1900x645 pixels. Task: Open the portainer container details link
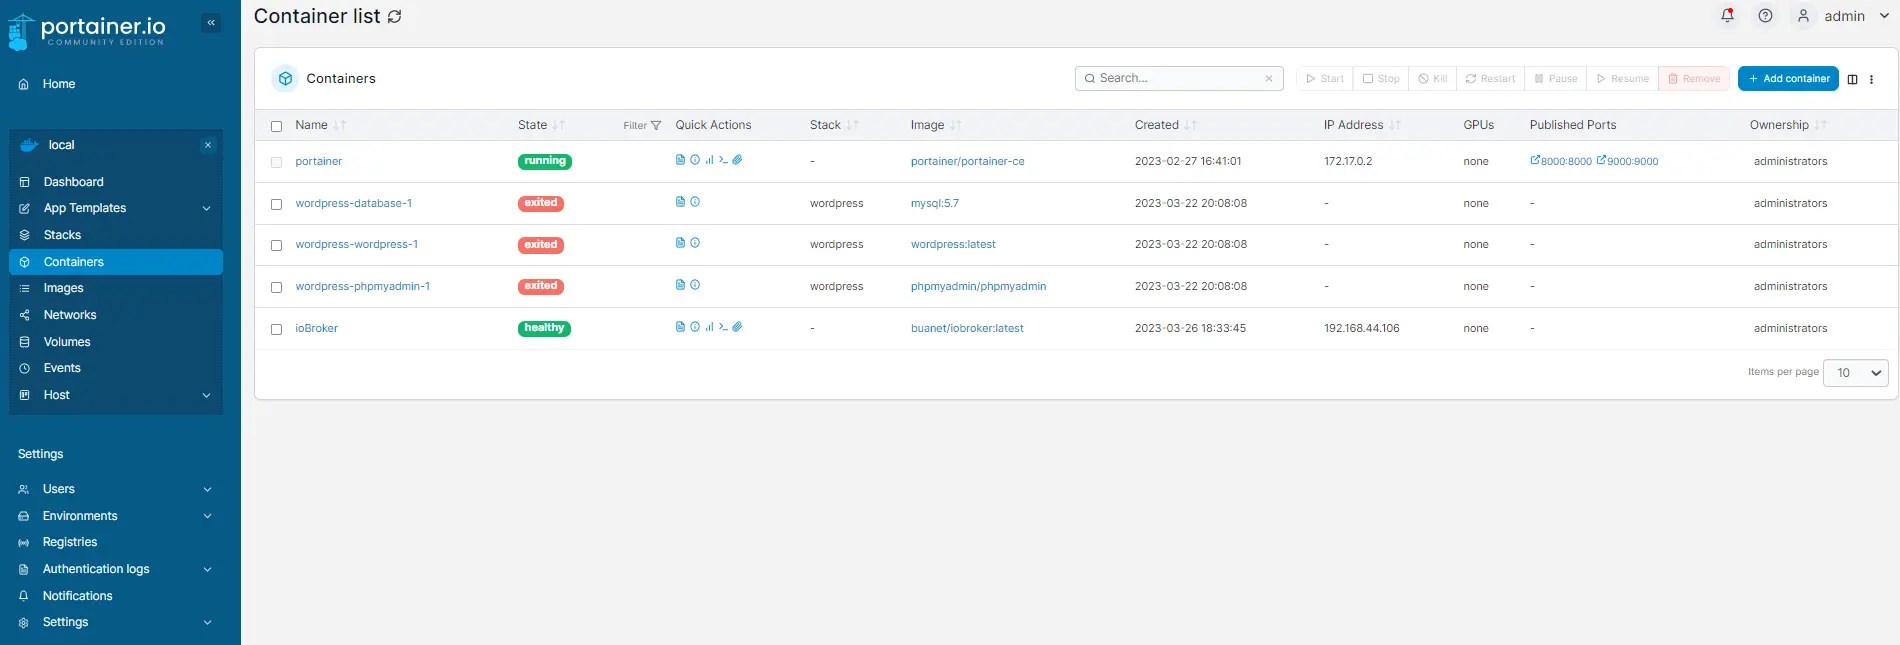tap(318, 161)
